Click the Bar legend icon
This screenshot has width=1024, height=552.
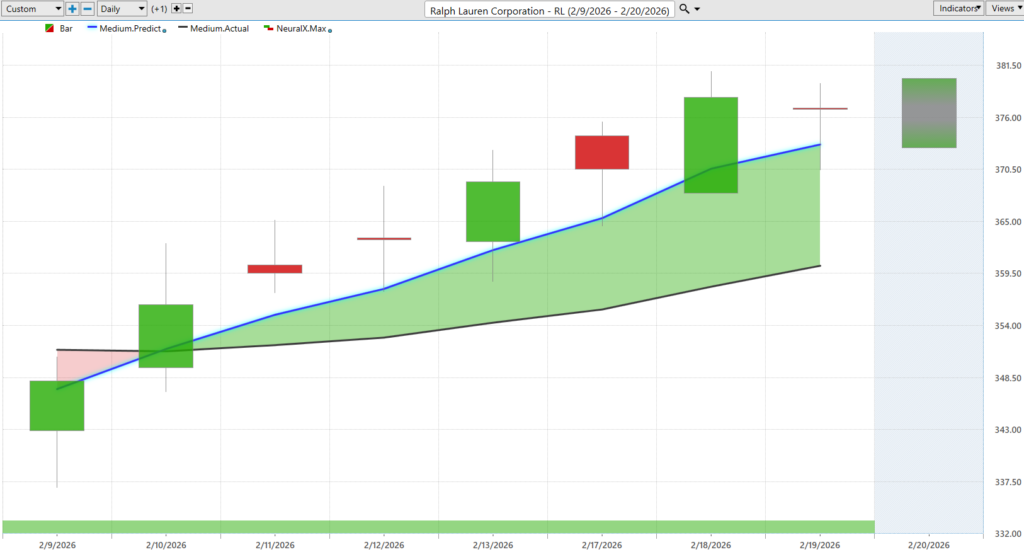coord(50,29)
